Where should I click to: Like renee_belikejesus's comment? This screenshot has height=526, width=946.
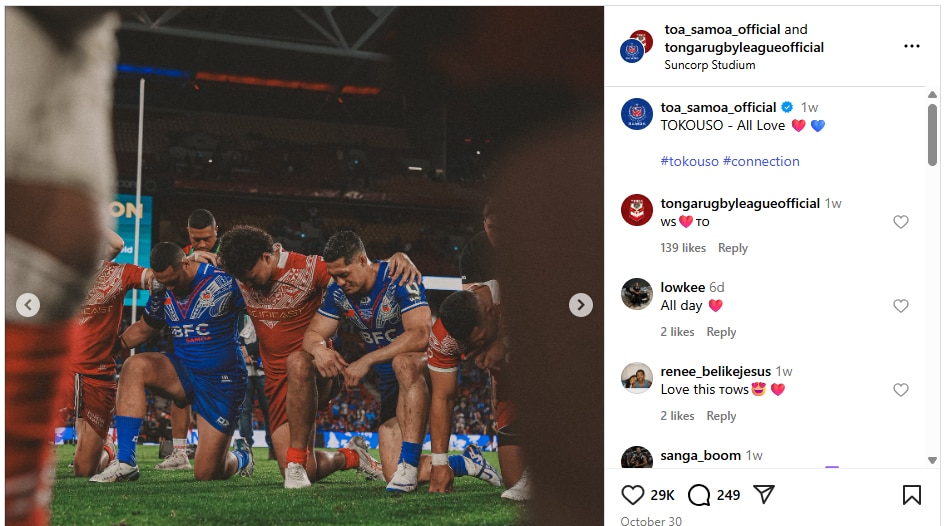[x=901, y=390]
